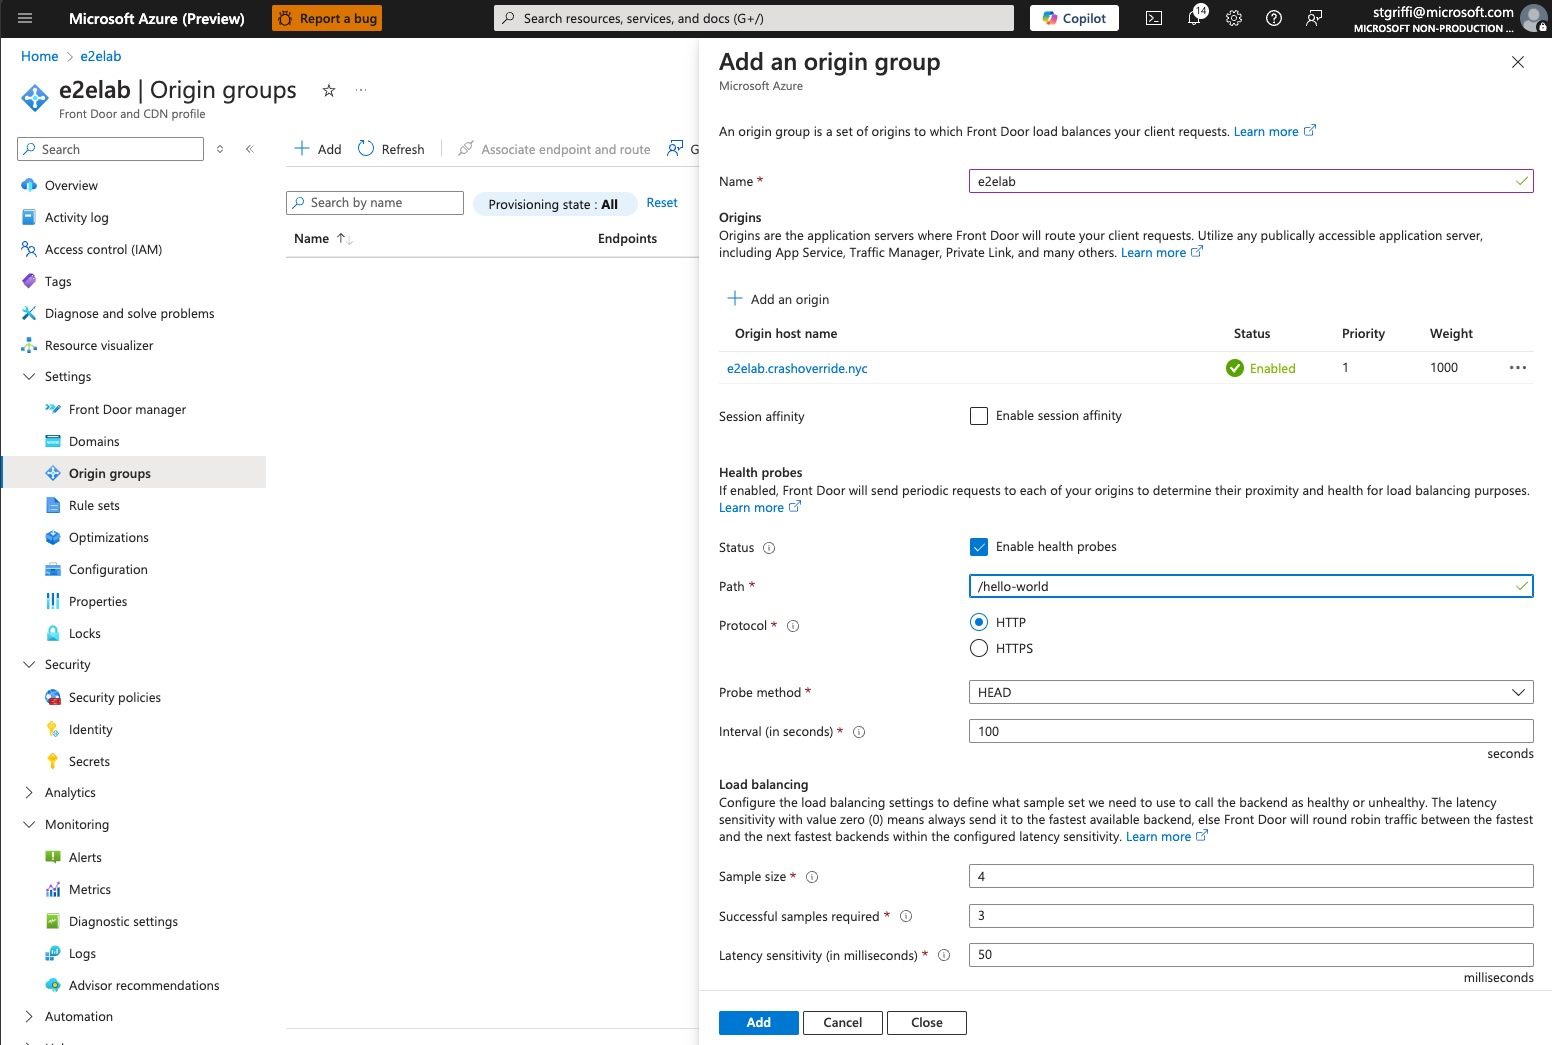The width and height of the screenshot is (1552, 1045).
Task: Enable session affinity
Action: tap(978, 415)
